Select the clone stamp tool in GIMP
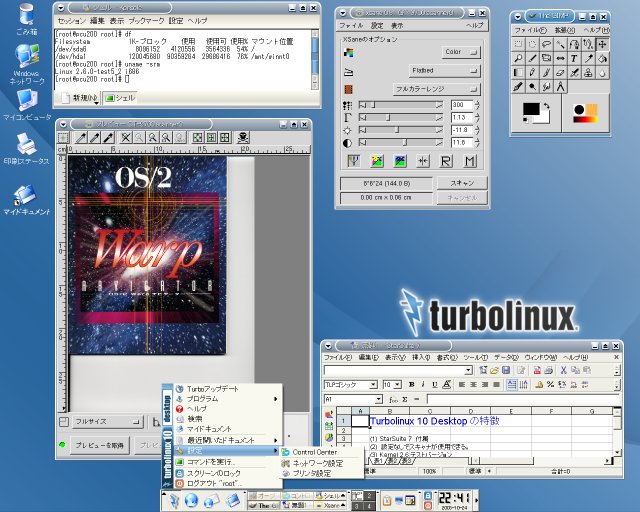Image resolution: width=640 pixels, height=512 pixels. (588, 73)
